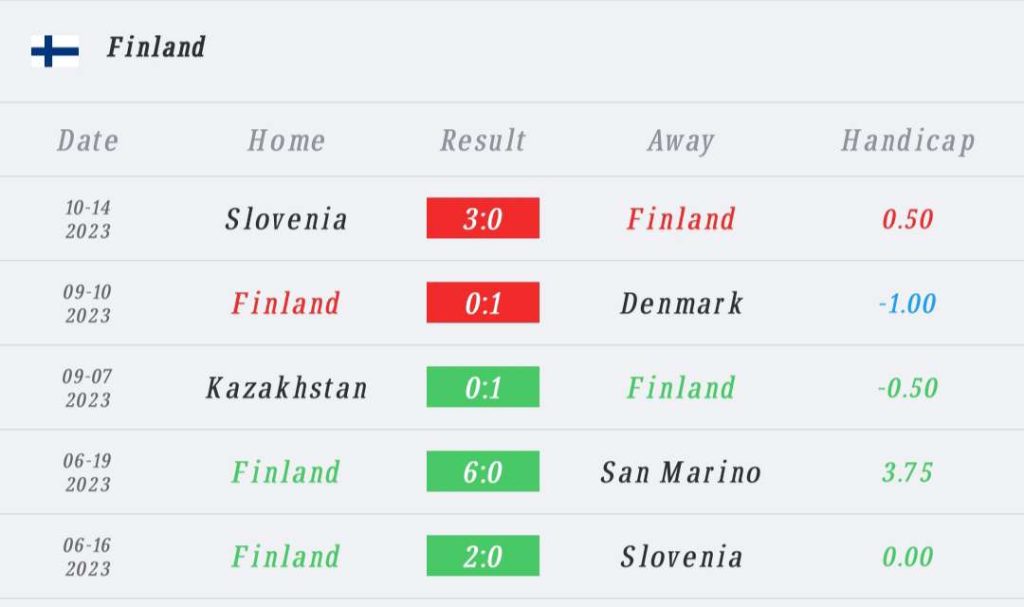Select the Result column header
Image resolution: width=1024 pixels, height=607 pixels.
(483, 140)
